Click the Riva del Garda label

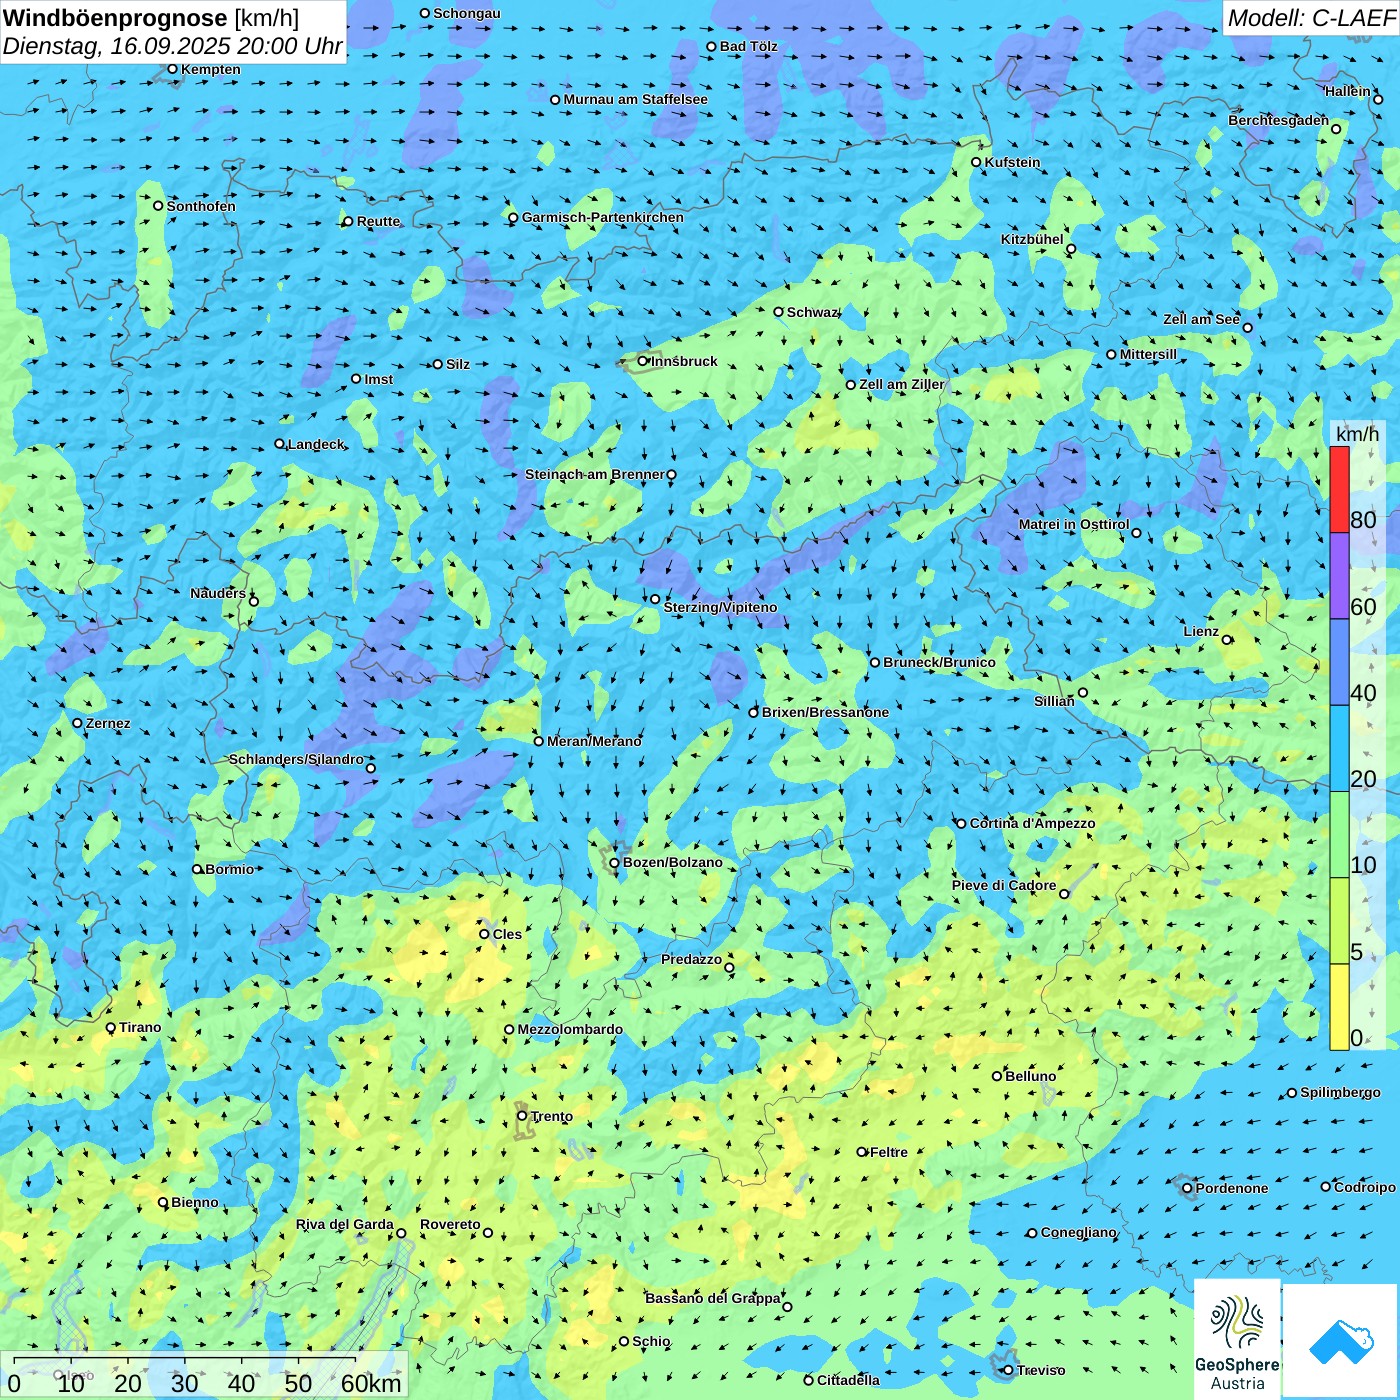click(345, 1224)
